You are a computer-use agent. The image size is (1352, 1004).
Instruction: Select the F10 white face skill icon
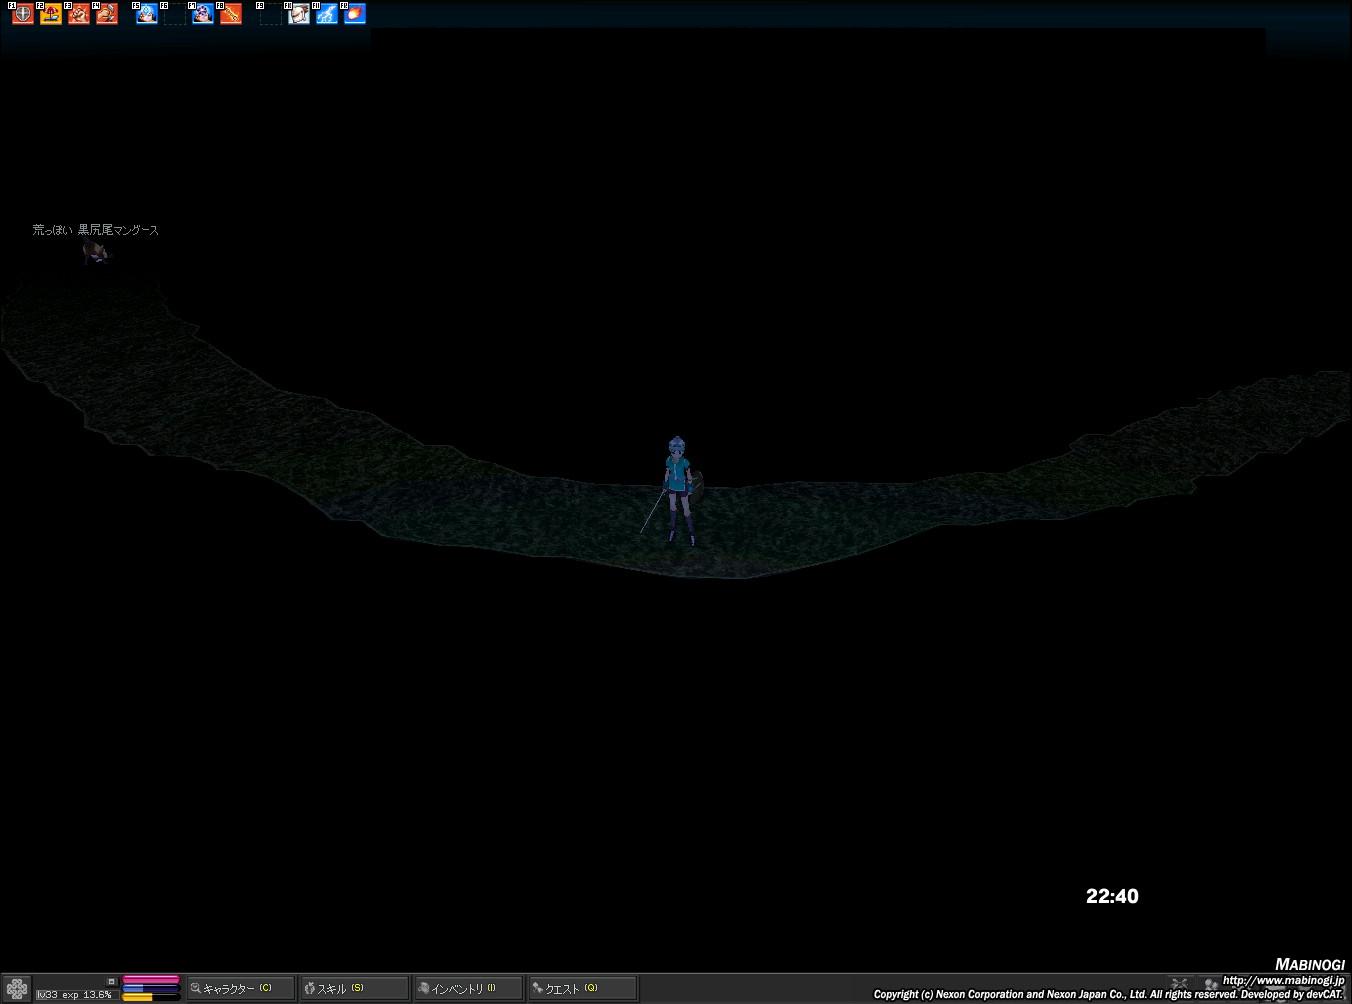click(x=299, y=14)
